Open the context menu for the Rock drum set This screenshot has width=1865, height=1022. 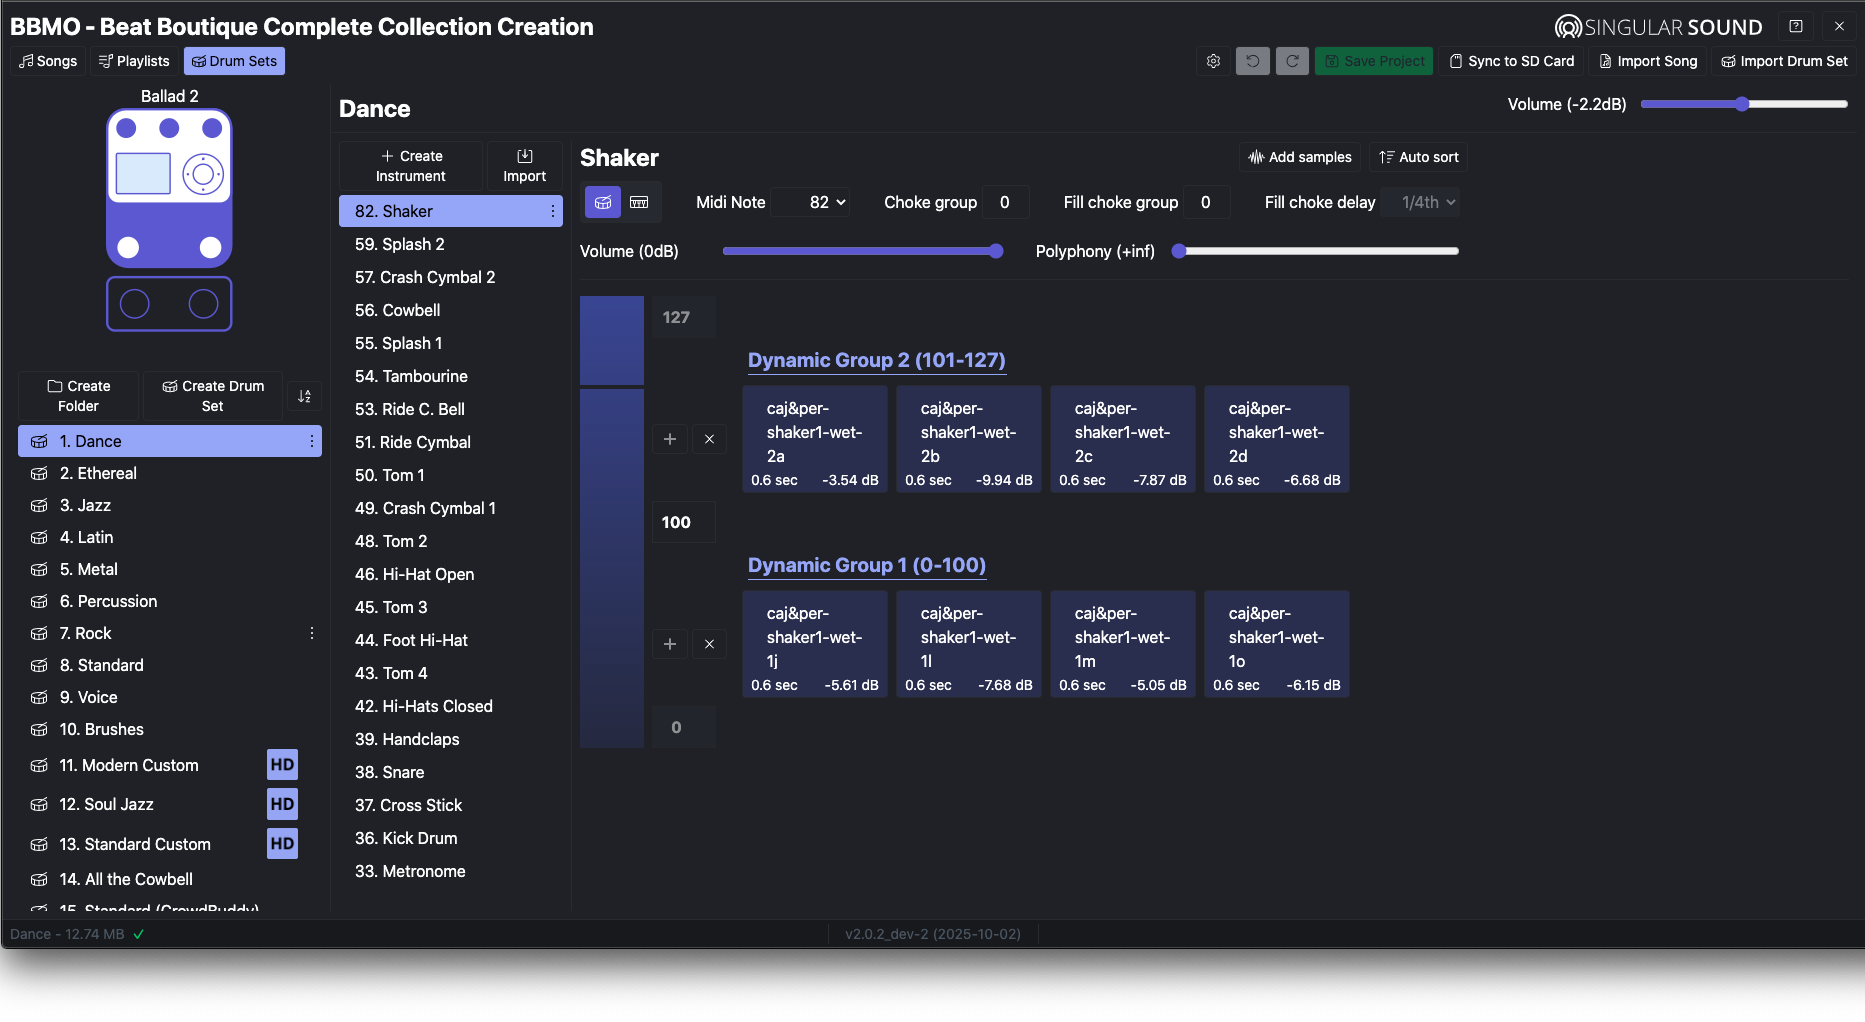click(x=311, y=632)
